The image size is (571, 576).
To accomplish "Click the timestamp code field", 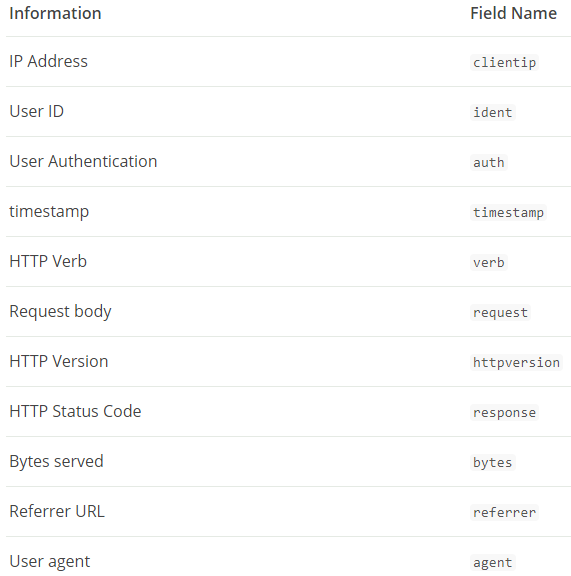I will [508, 212].
